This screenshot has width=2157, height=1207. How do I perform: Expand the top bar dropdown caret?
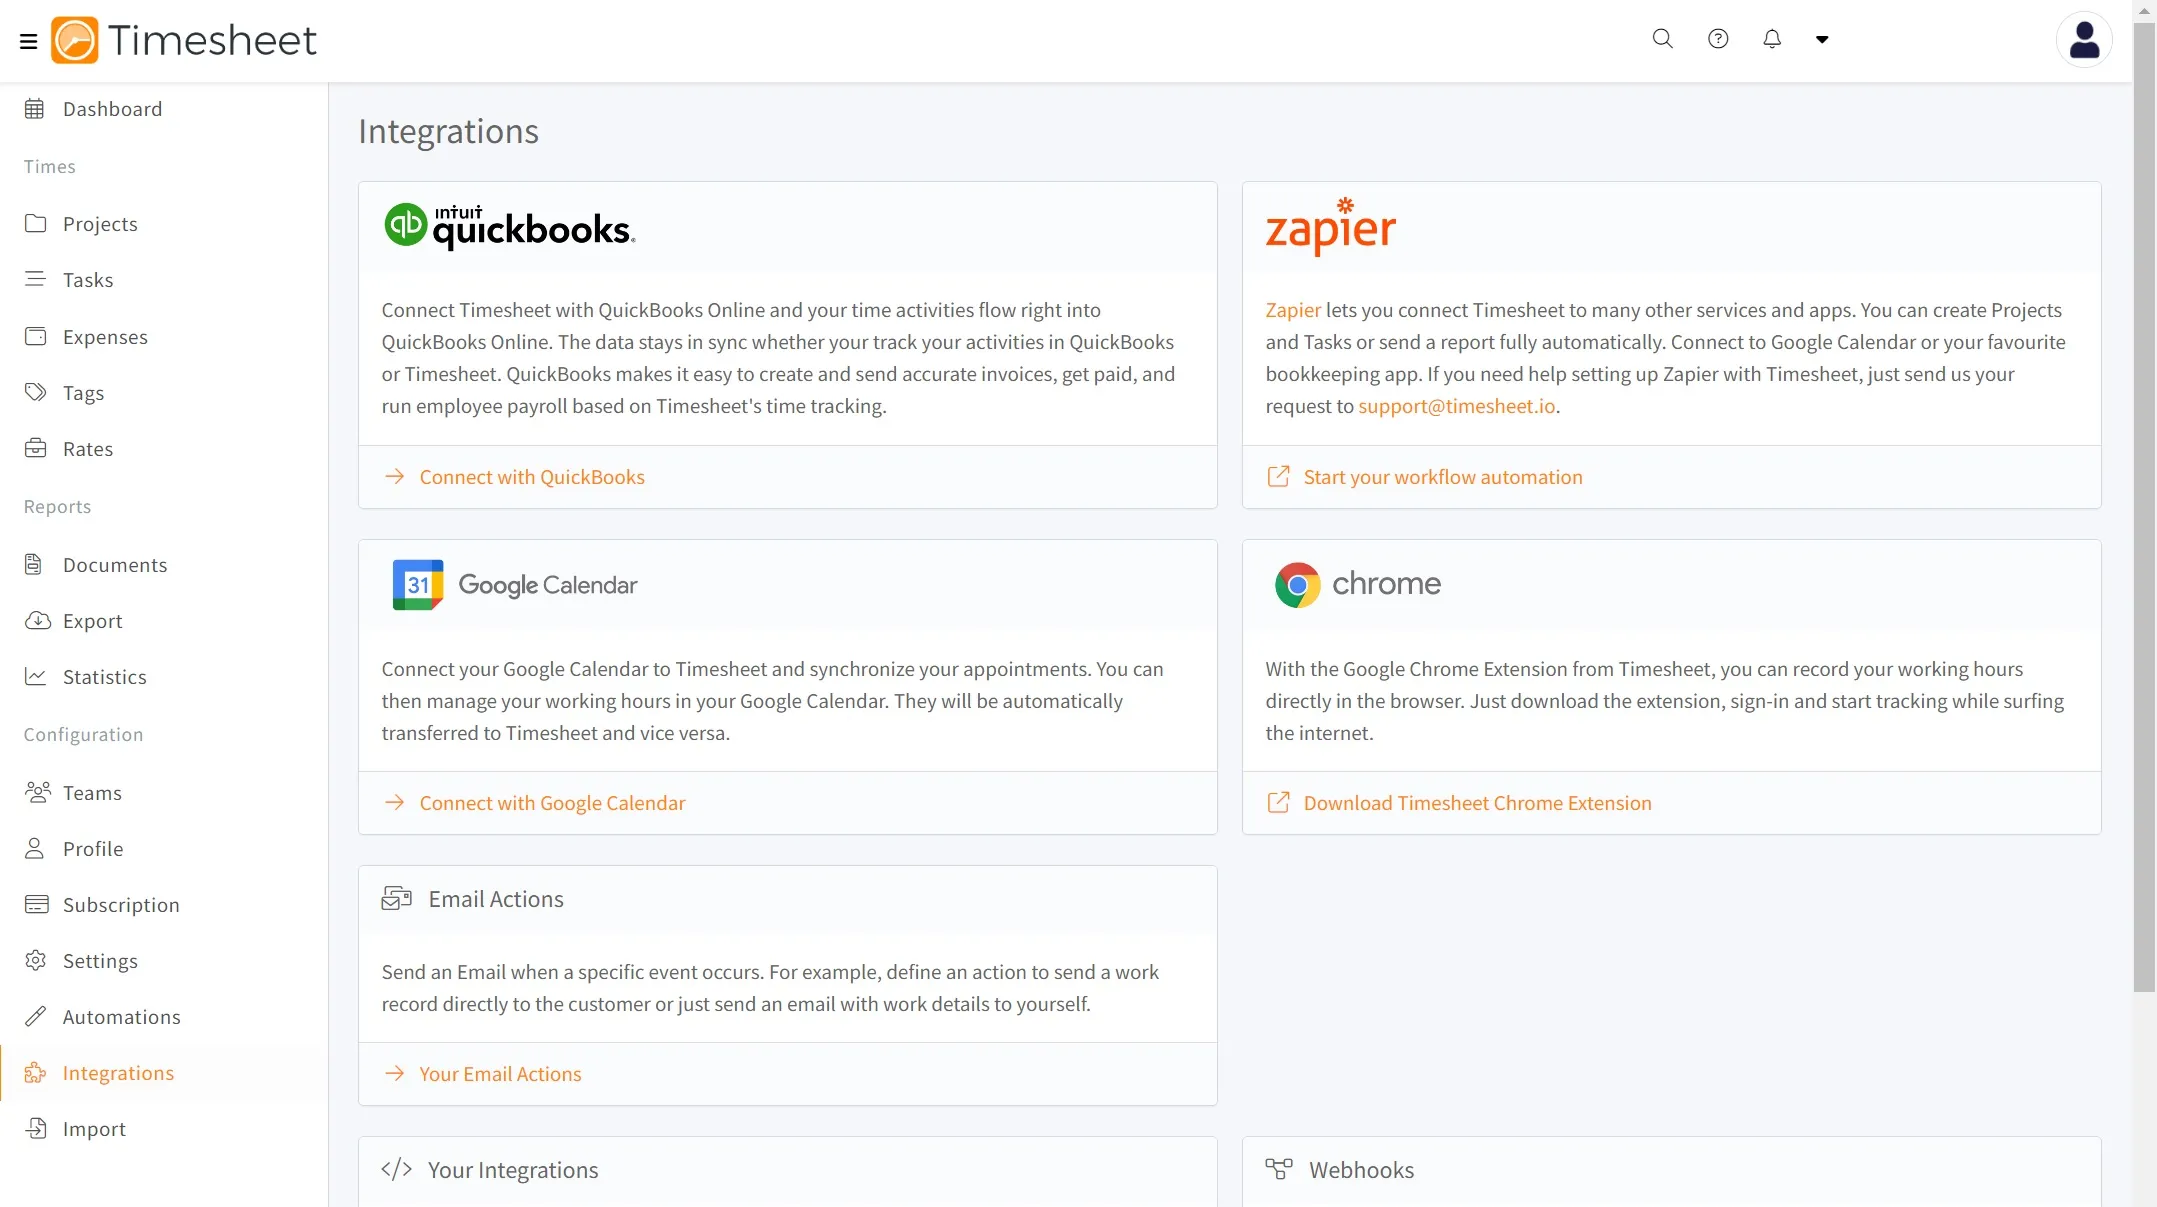tap(1822, 40)
